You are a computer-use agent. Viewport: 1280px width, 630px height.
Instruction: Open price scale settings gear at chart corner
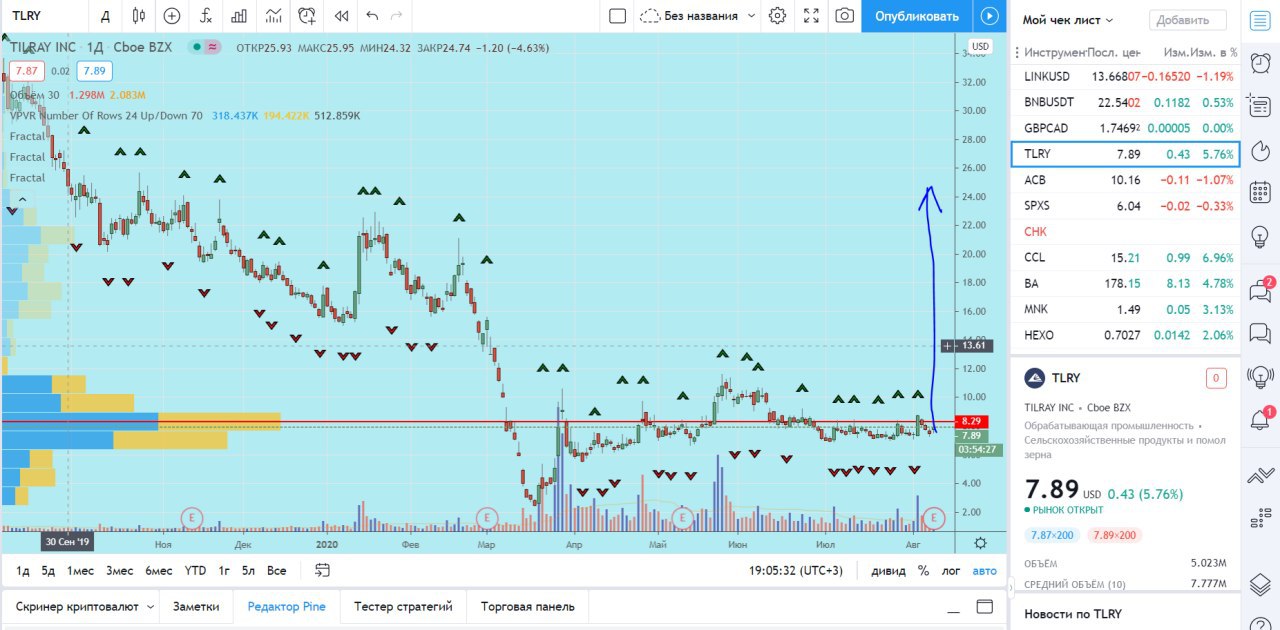[981, 543]
